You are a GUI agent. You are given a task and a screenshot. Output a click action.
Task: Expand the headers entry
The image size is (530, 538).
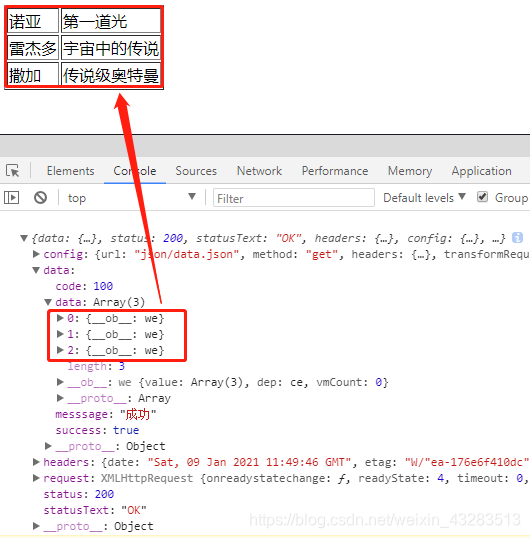pos(36,462)
